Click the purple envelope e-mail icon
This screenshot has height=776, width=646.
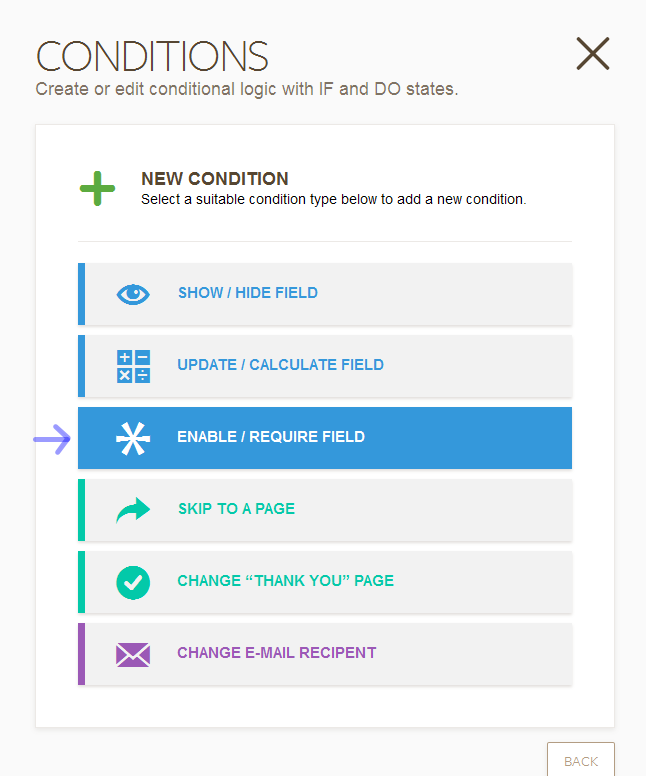[133, 654]
